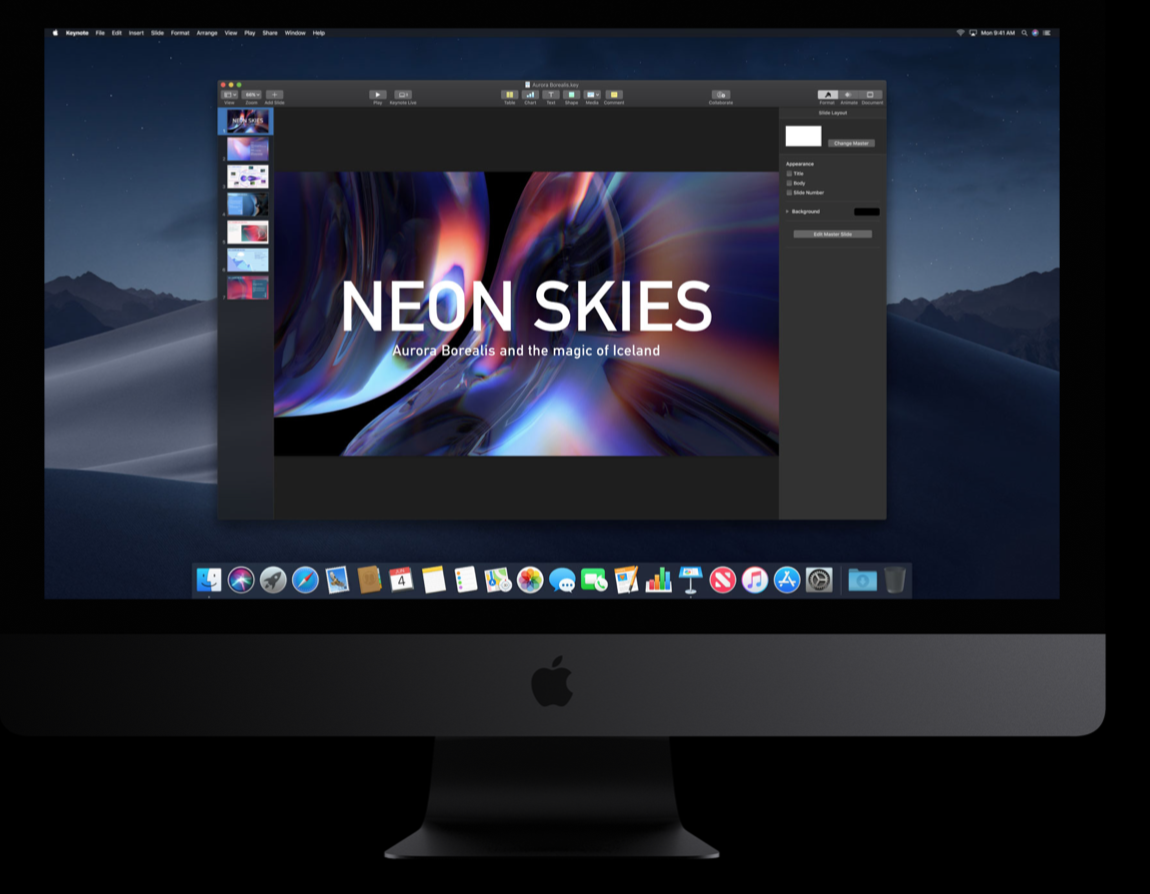The image size is (1150, 894).
Task: Open System Preferences from the Dock
Action: [819, 580]
